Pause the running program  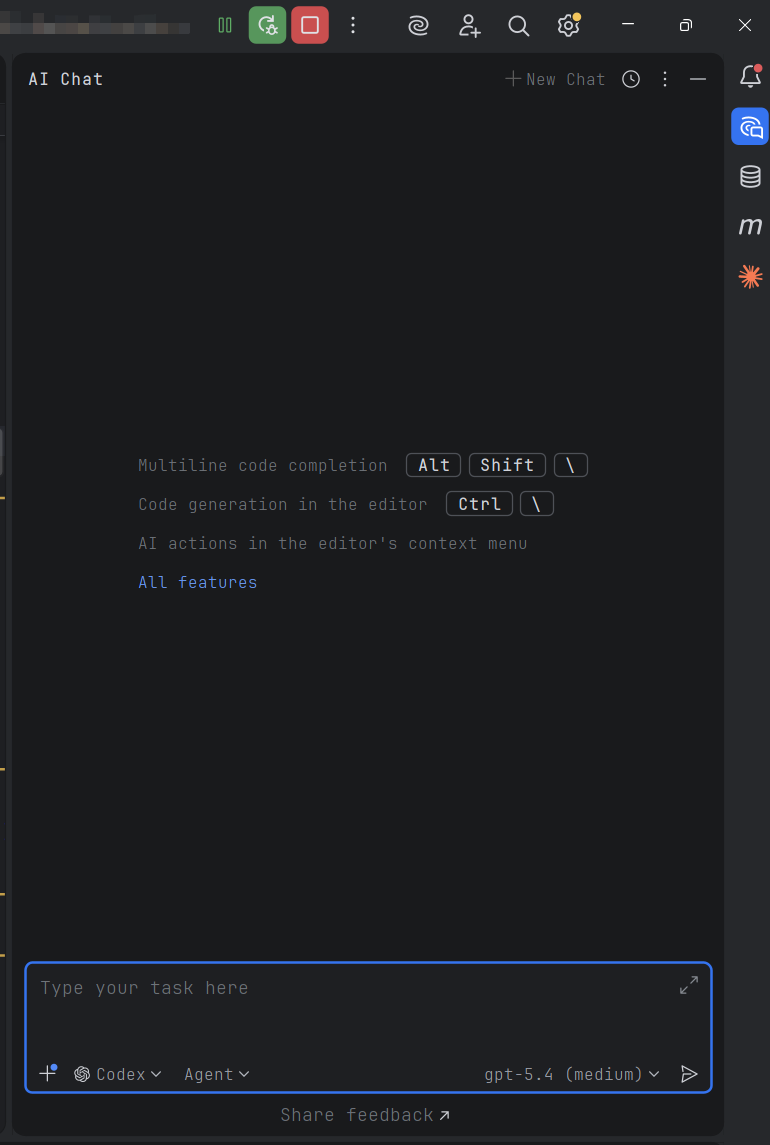tap(225, 26)
